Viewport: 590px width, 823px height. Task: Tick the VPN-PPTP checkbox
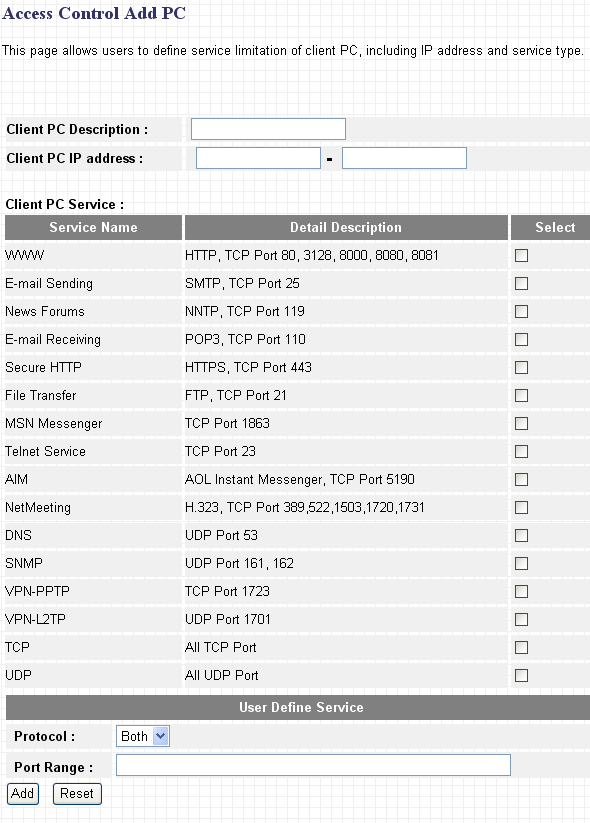point(521,592)
